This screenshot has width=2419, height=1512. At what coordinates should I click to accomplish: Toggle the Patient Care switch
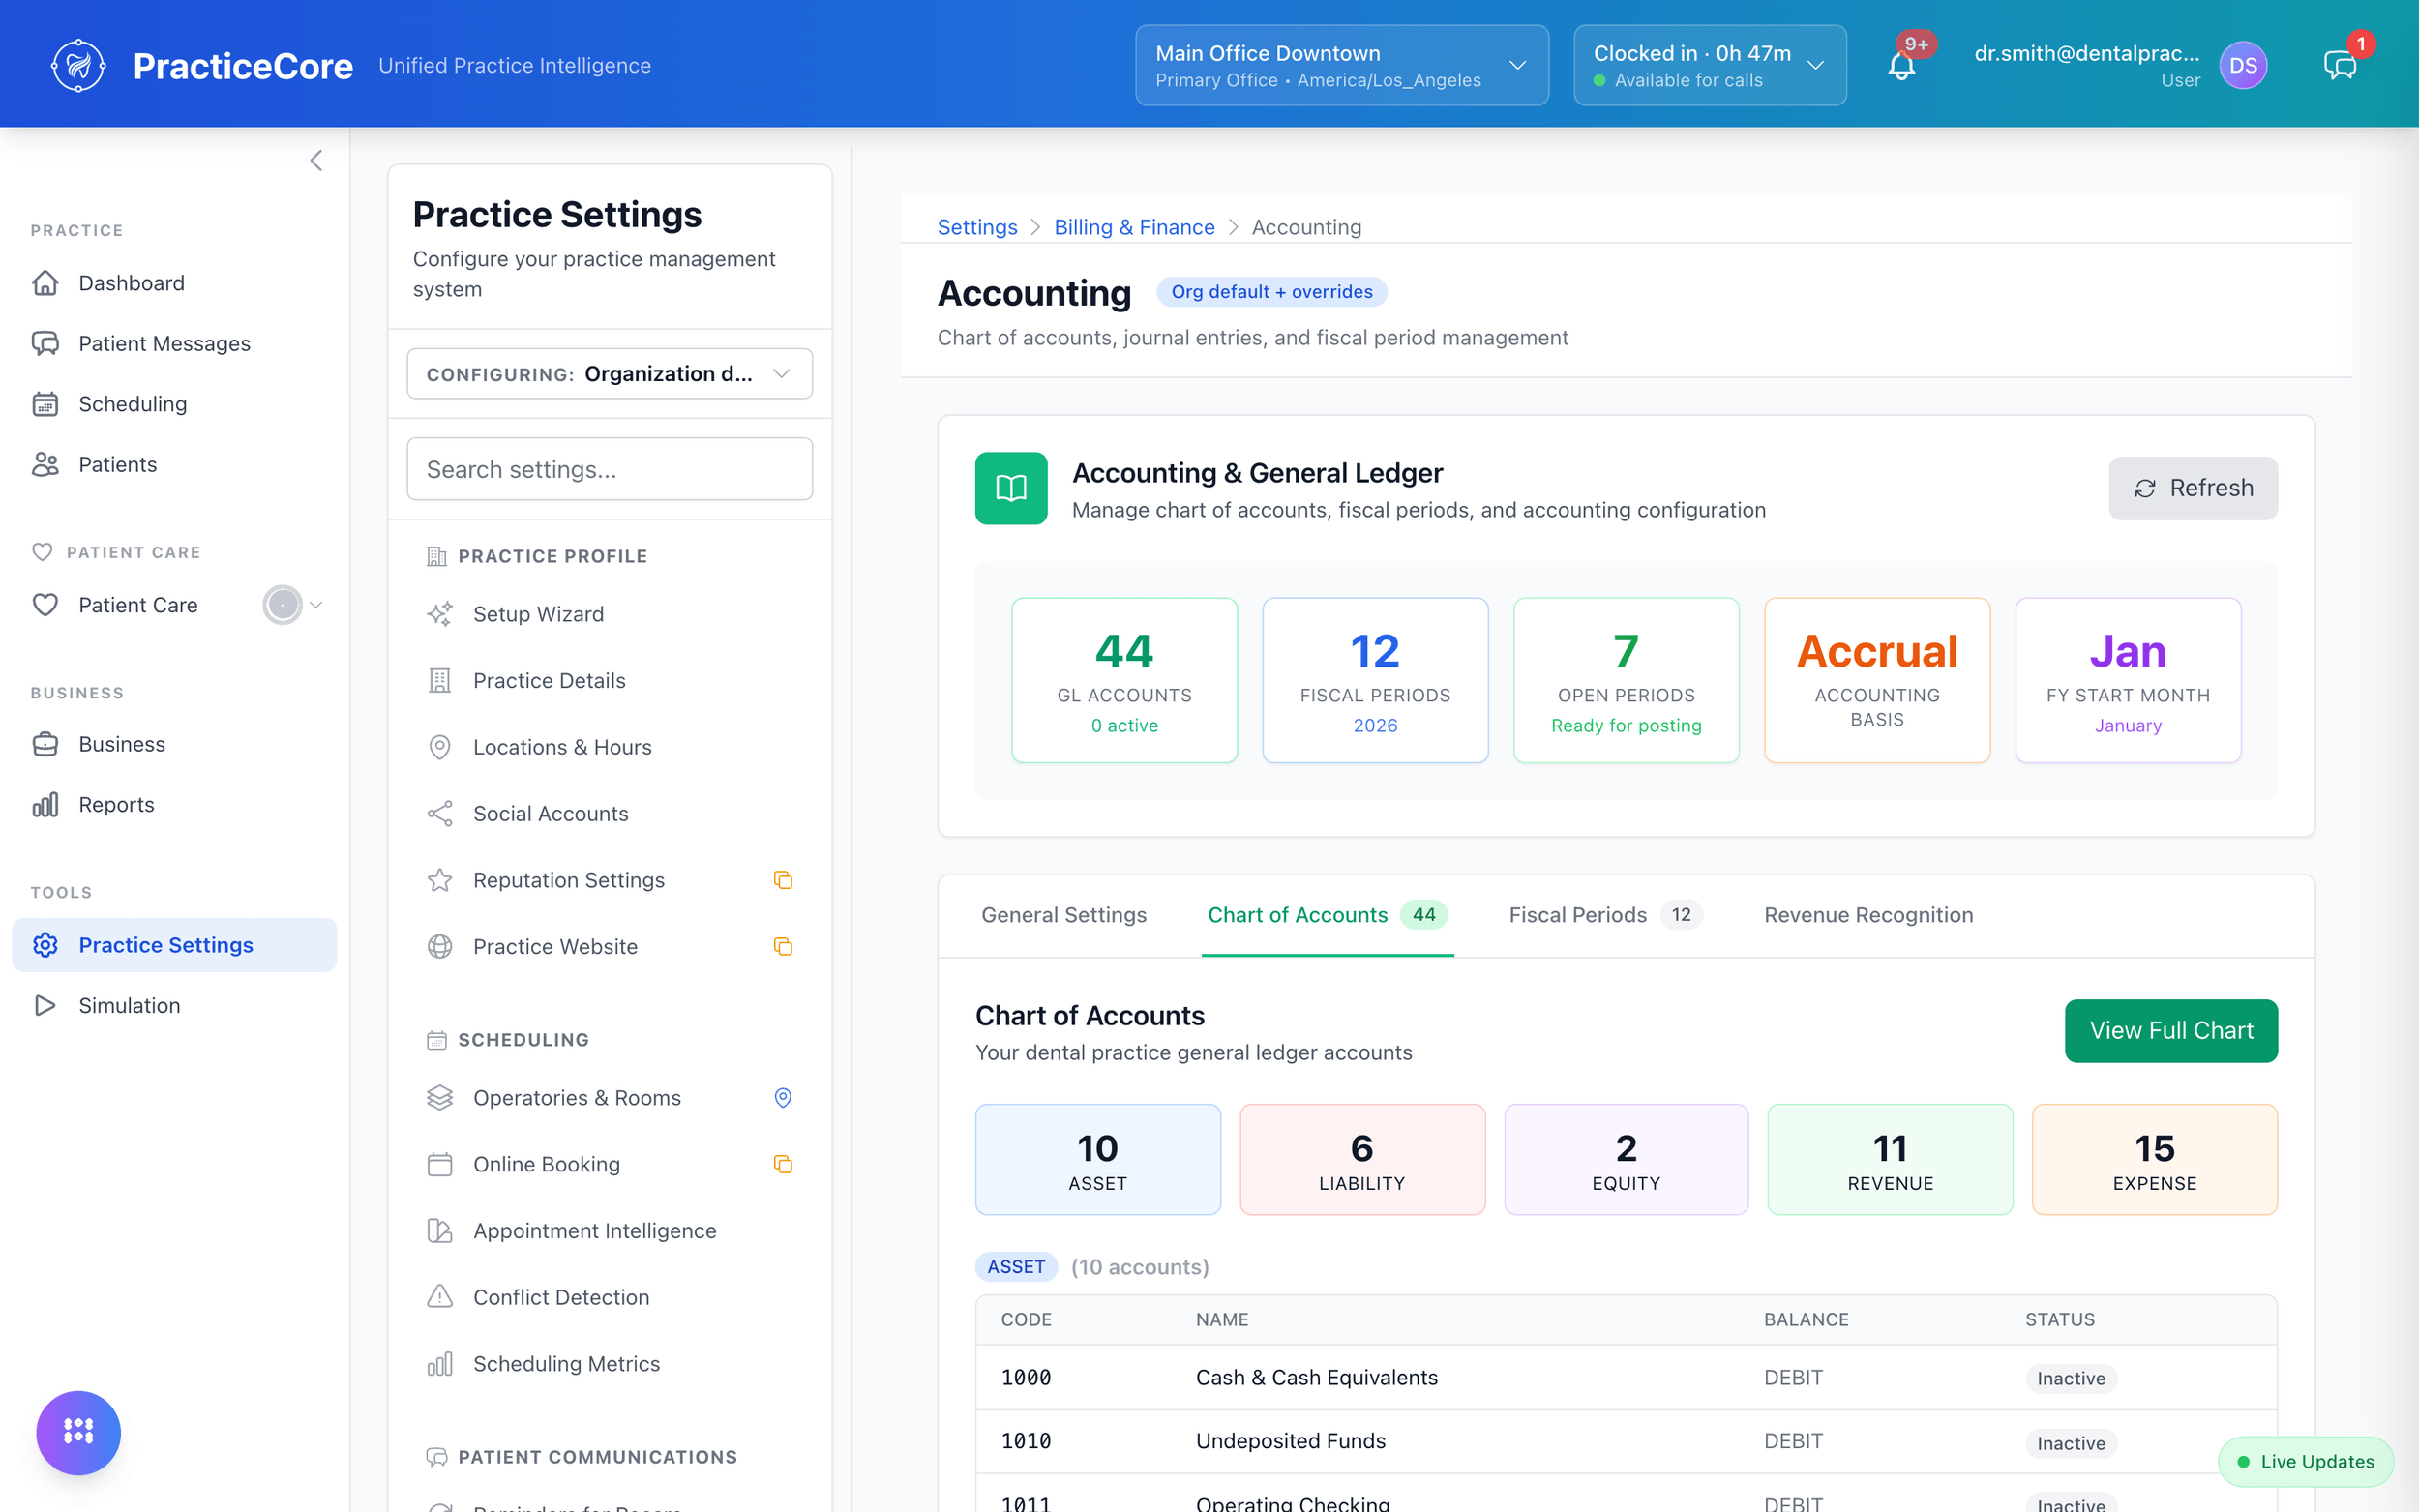tap(282, 605)
